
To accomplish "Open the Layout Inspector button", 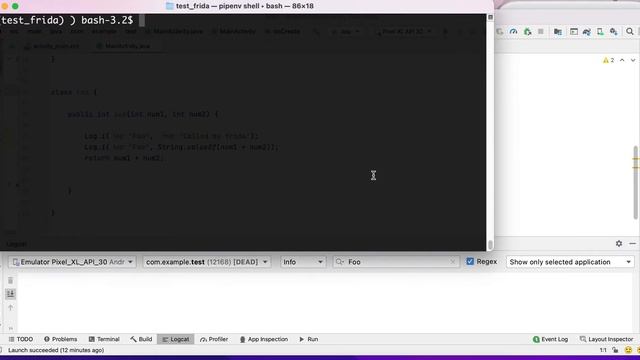I will coord(607,339).
